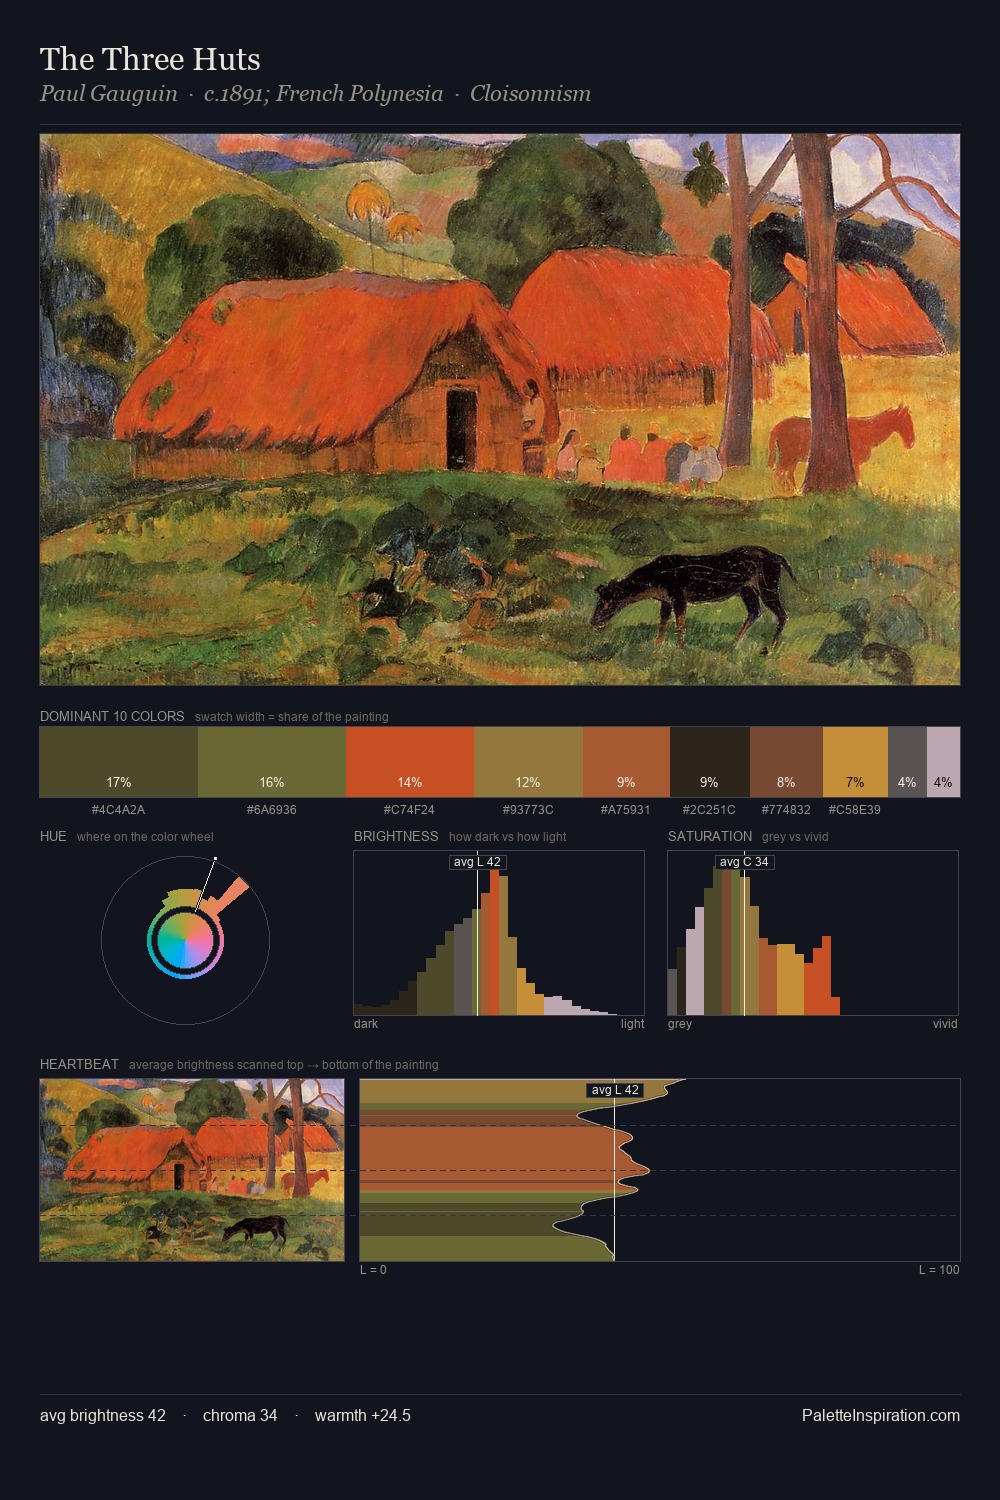Click the 'vivid' axis label

[x=945, y=1024]
